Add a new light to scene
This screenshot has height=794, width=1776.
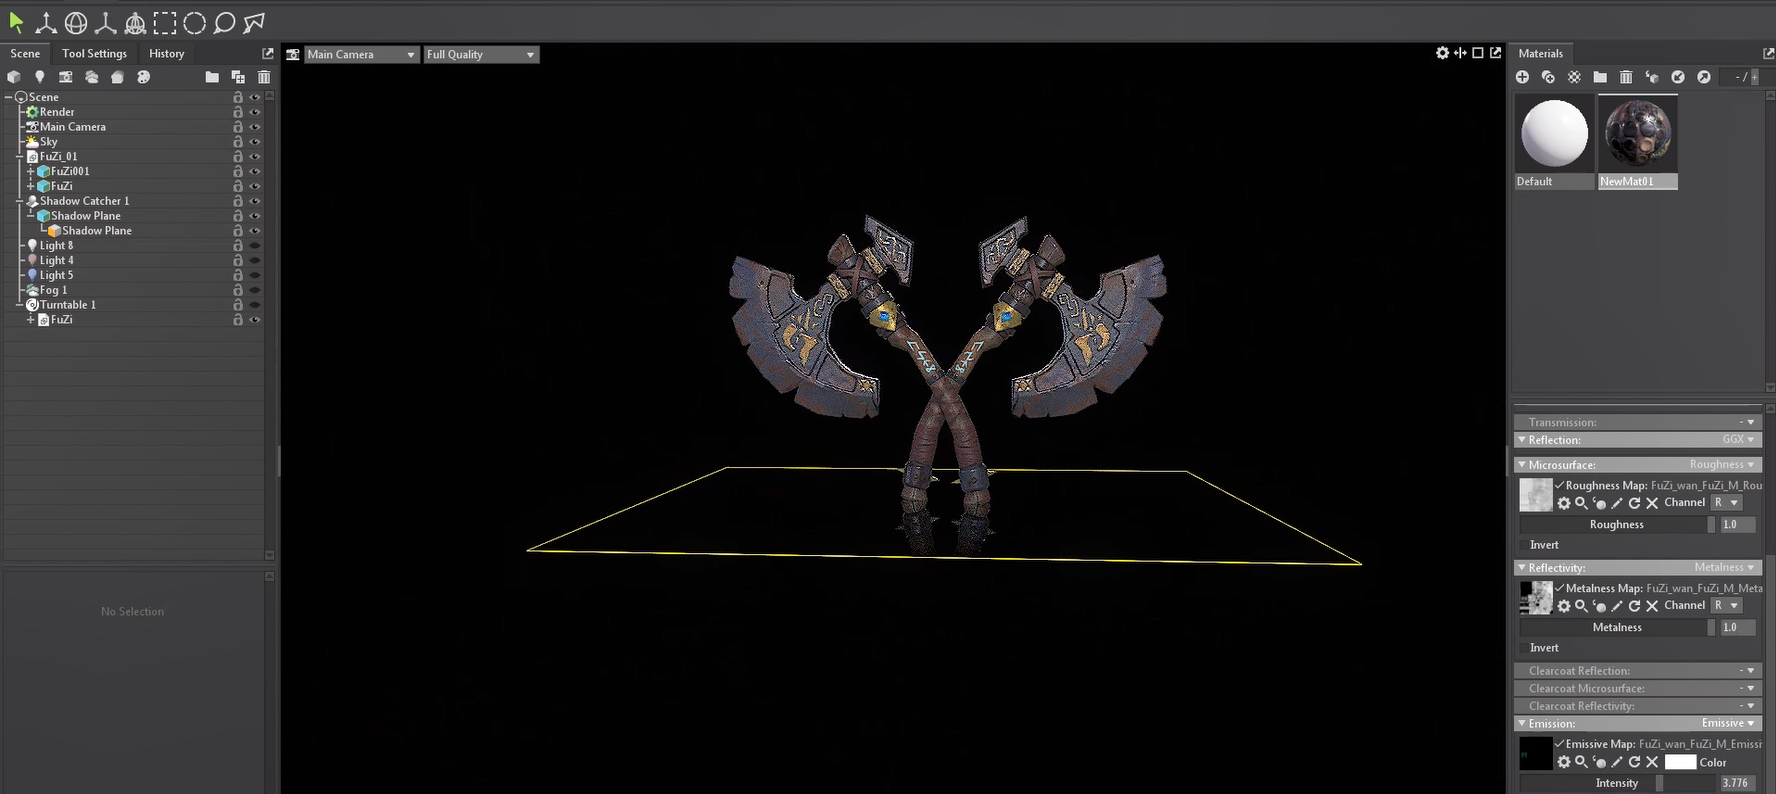pyautogui.click(x=40, y=77)
